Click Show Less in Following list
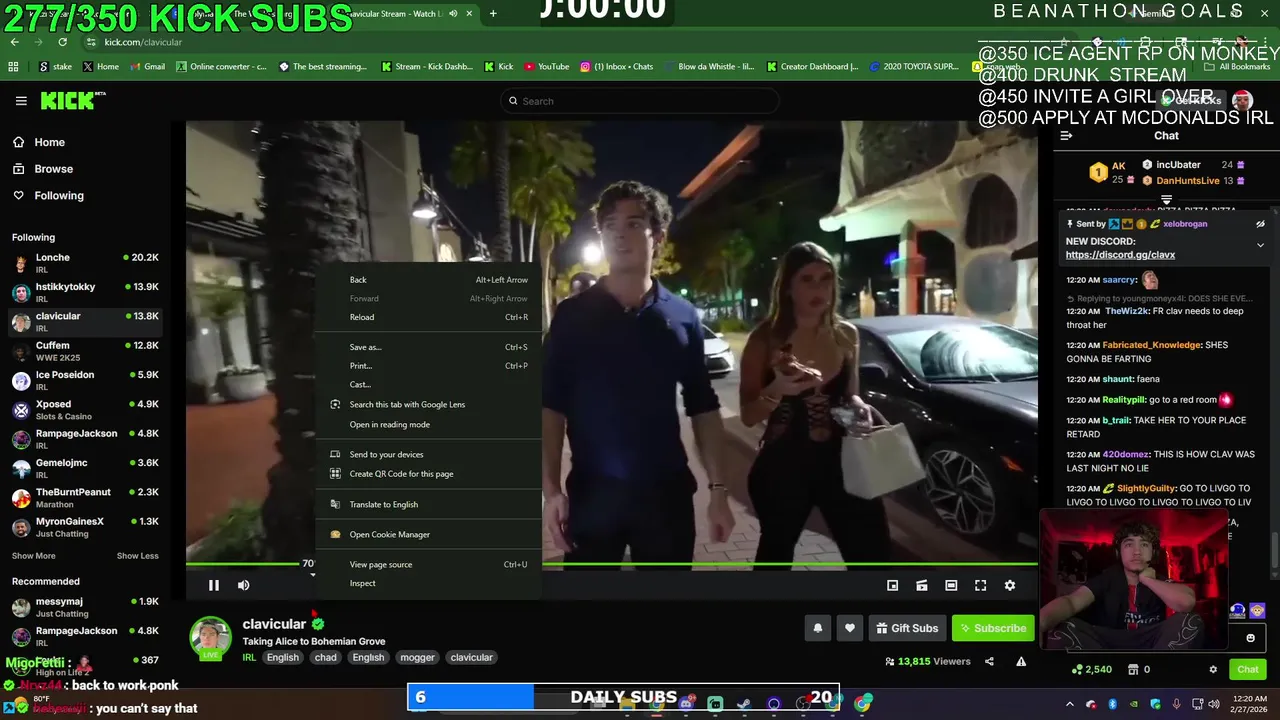The image size is (1280, 720). coord(137,556)
